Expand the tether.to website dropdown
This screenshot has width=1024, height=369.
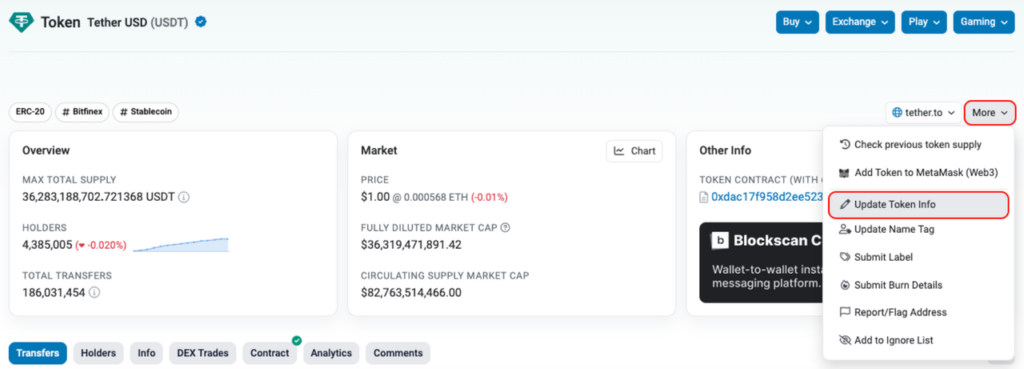[923, 112]
